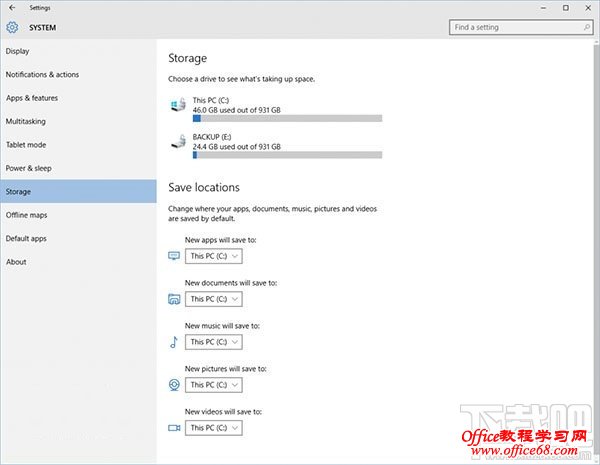Click 'New apps will save to:' label

click(x=220, y=240)
